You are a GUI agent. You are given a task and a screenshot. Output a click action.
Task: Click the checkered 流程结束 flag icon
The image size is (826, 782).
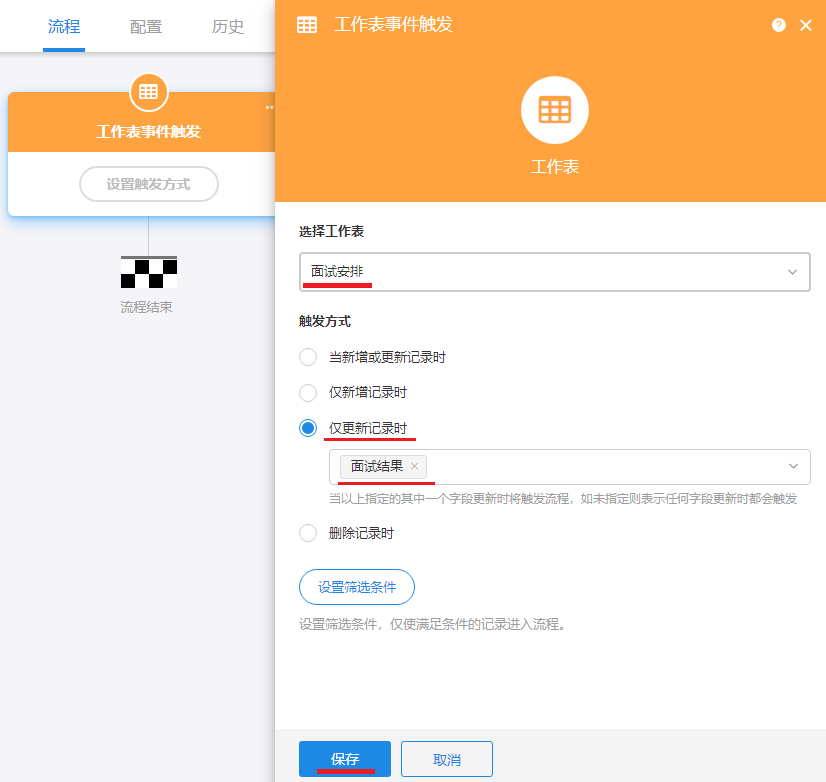148,273
